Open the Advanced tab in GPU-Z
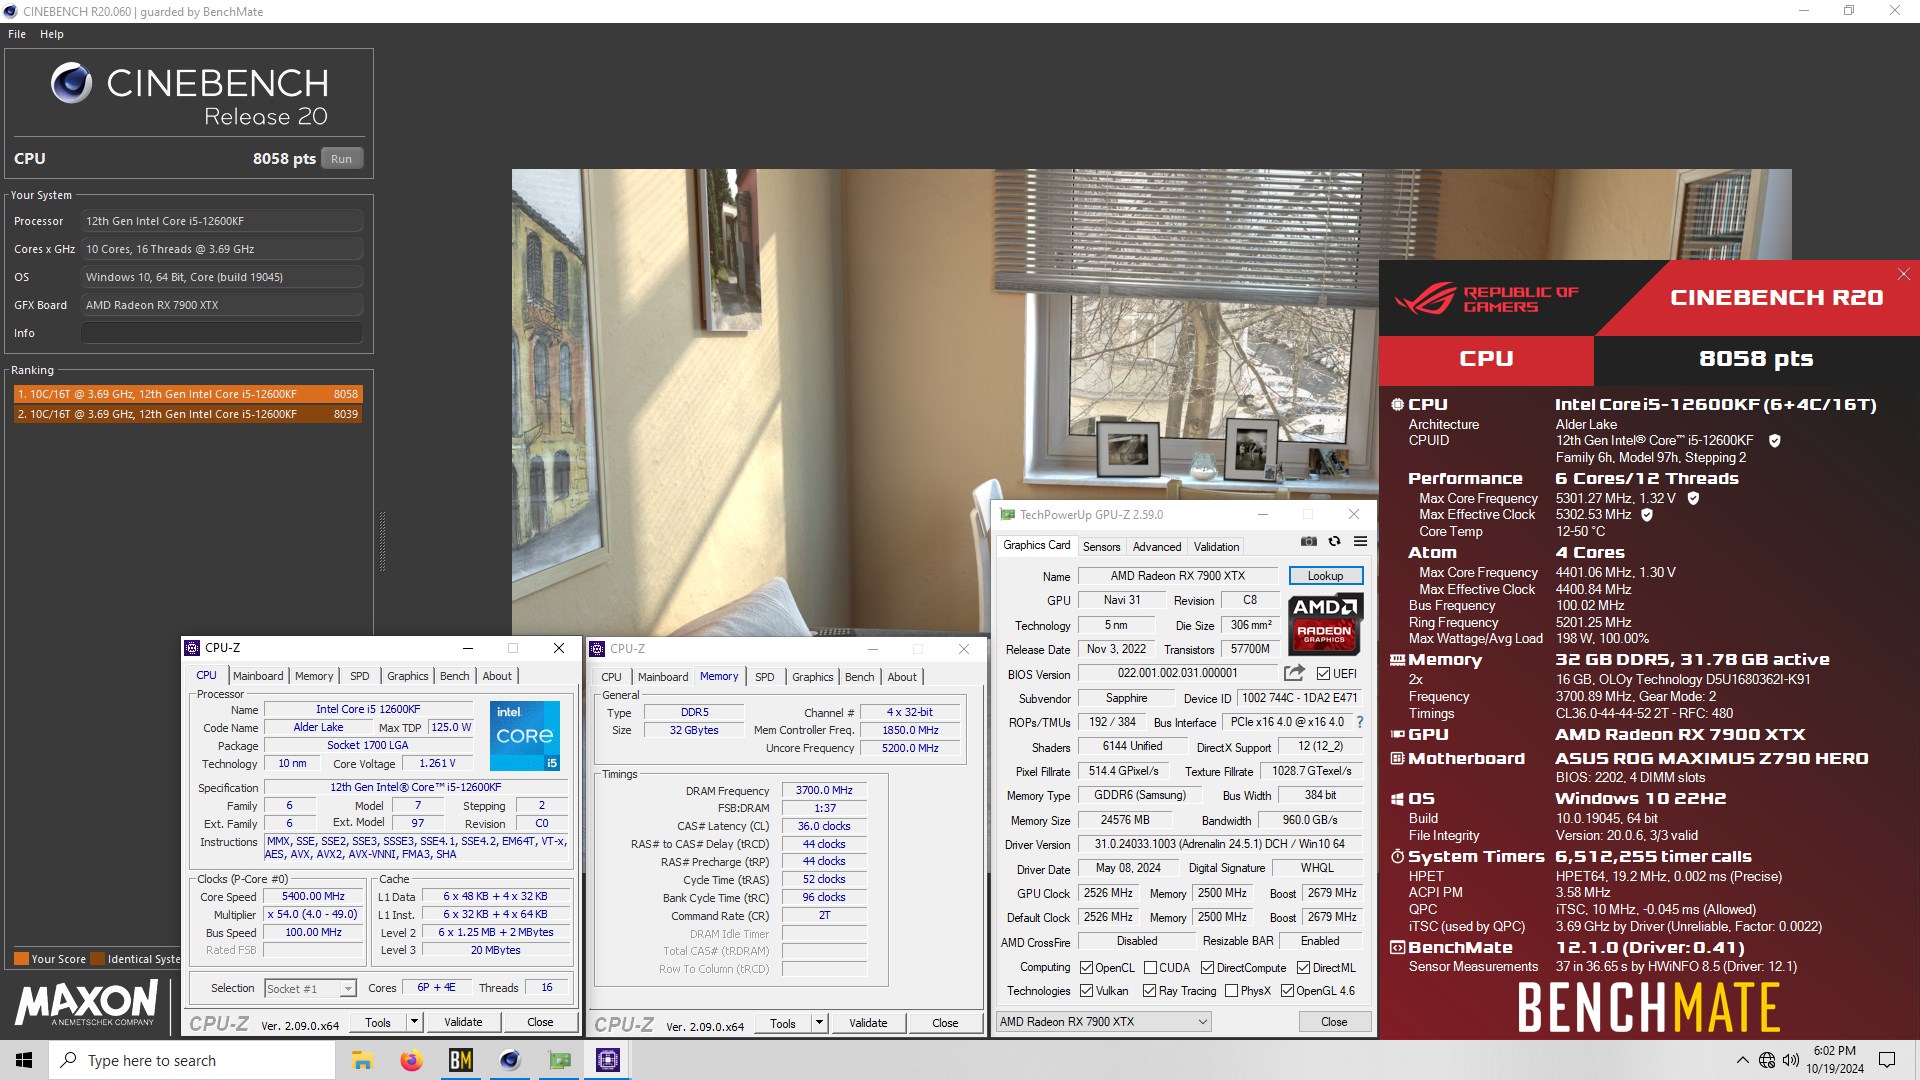This screenshot has height=1080, width=1920. [1157, 547]
